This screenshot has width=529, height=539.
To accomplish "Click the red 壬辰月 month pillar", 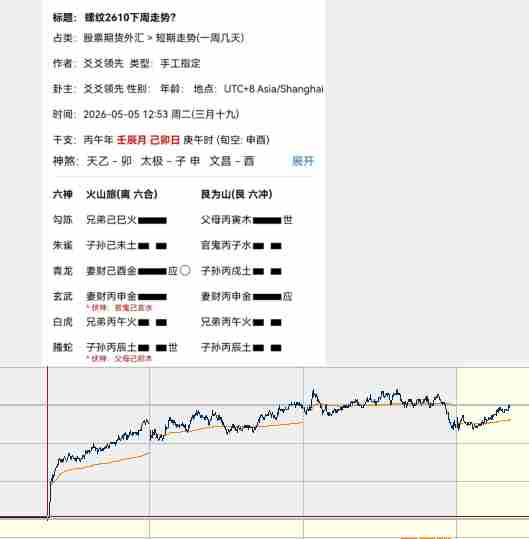I will [x=132, y=140].
